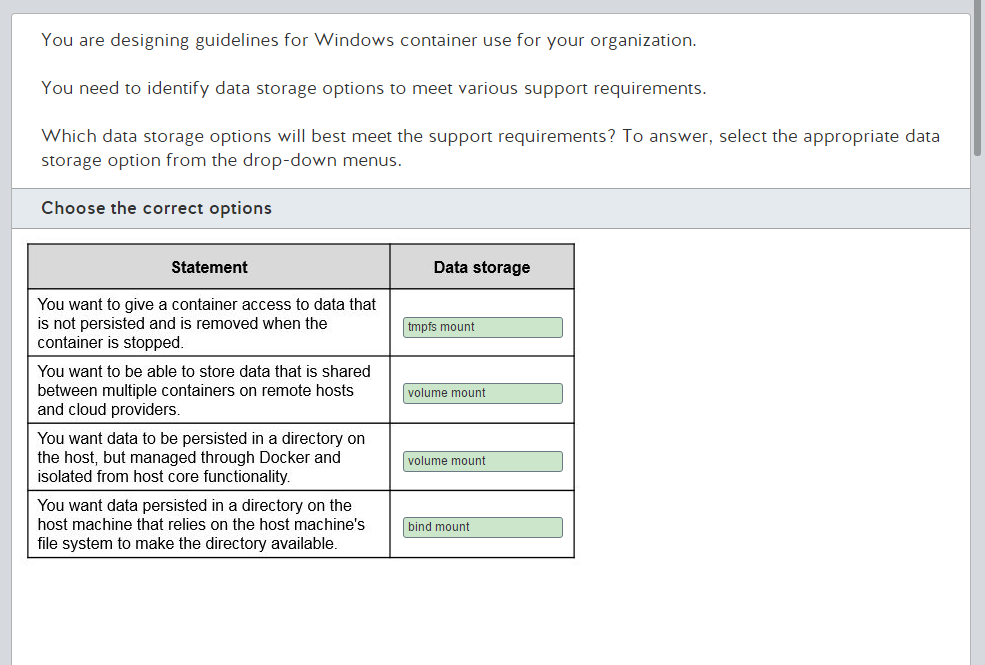Click the 'Which data storage options' question text

tap(491, 148)
